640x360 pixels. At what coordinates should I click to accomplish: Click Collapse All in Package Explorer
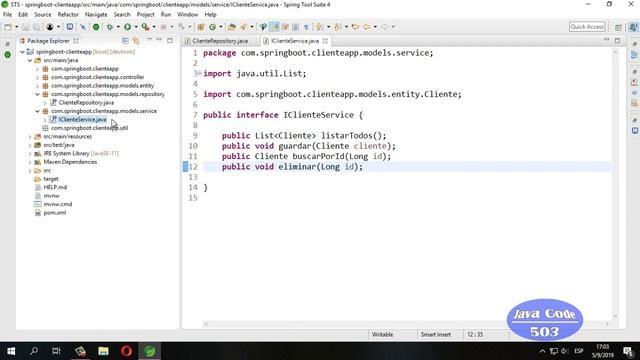point(125,41)
